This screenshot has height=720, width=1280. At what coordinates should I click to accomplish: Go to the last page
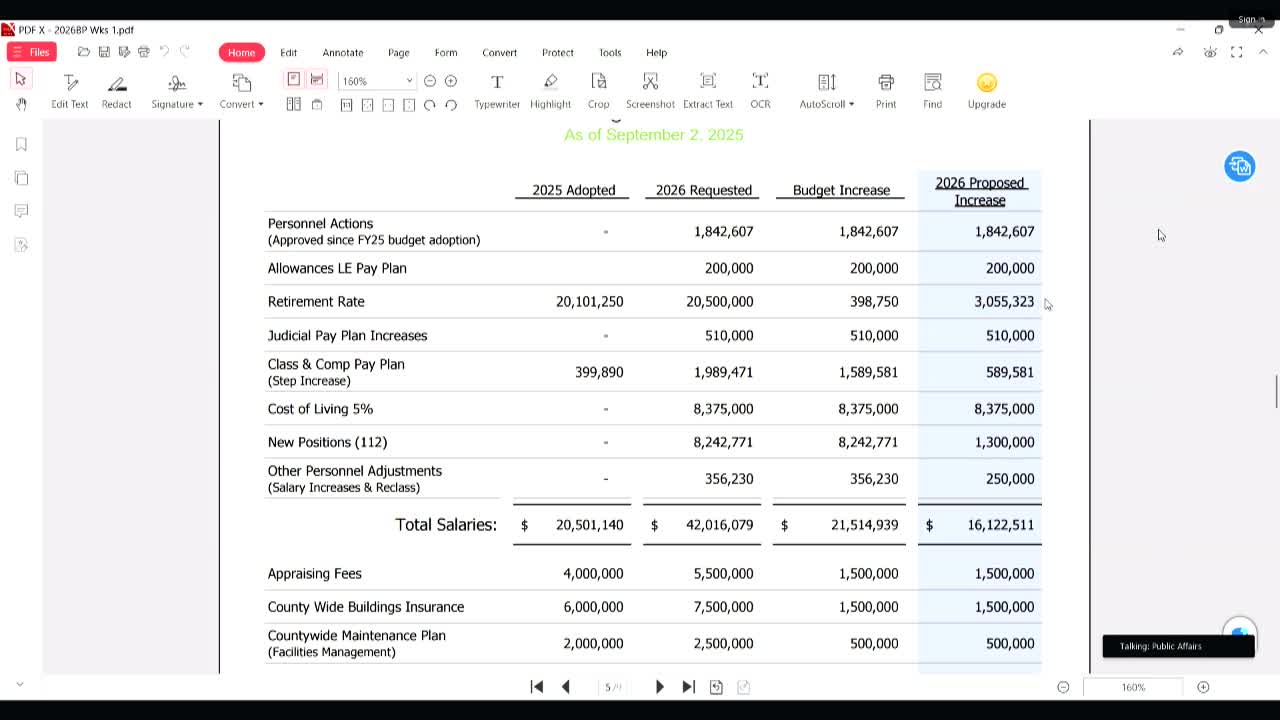(x=688, y=687)
